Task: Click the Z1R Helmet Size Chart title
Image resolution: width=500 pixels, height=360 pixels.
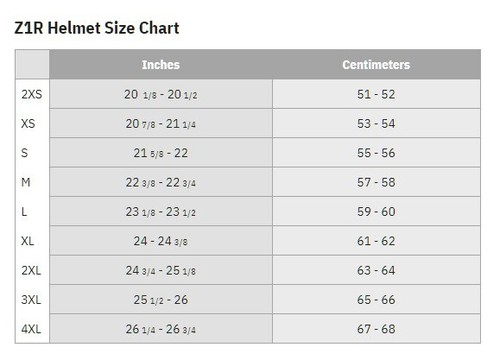Action: click(97, 28)
